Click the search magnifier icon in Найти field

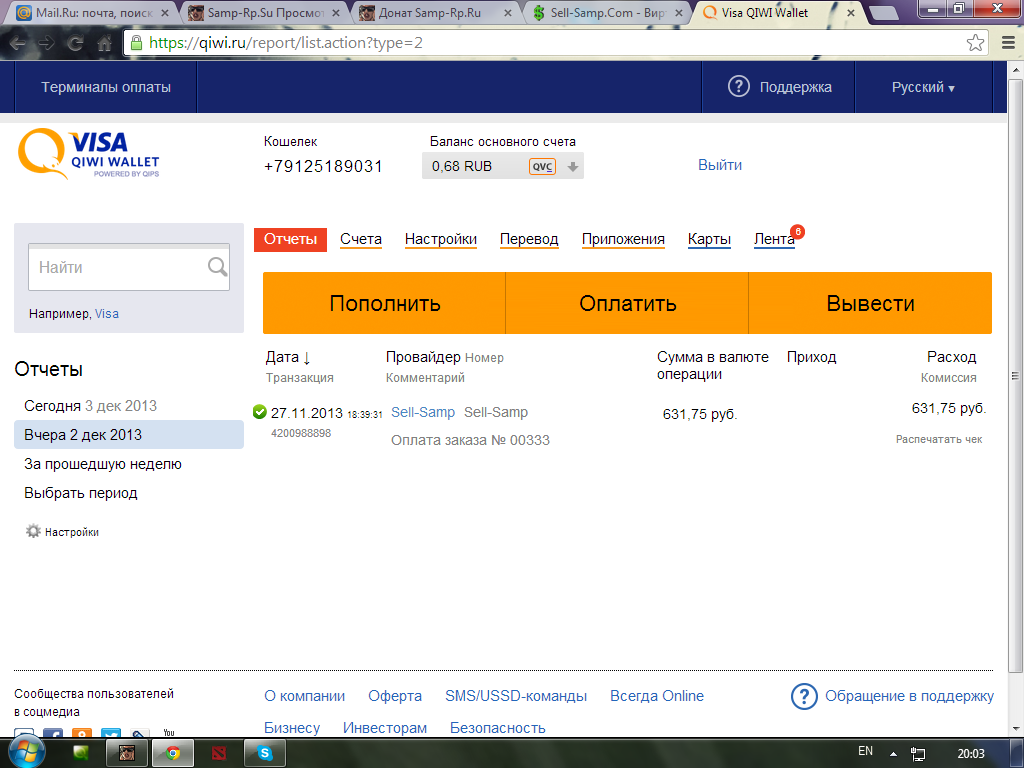point(217,266)
